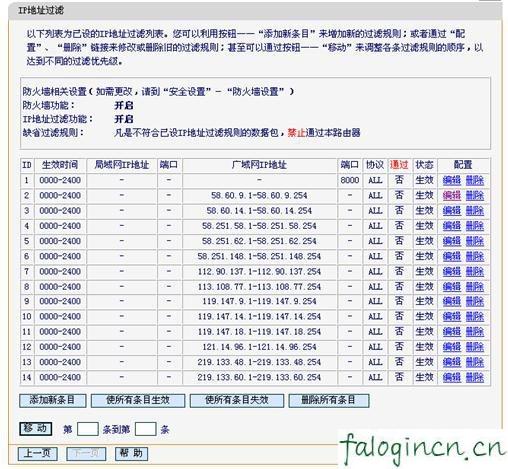Delete rule 9 for 119.147.9.1 range

point(475,301)
